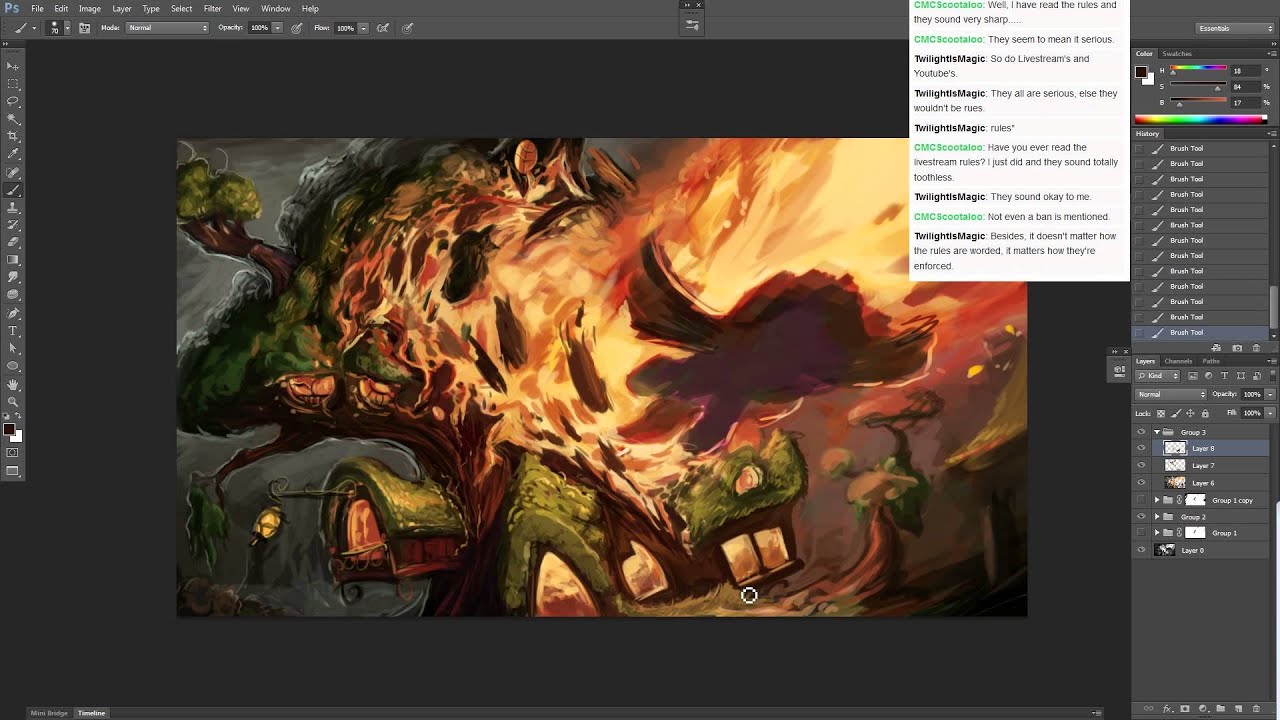Open the Timeline panel tab
1280x720 pixels.
[x=92, y=713]
